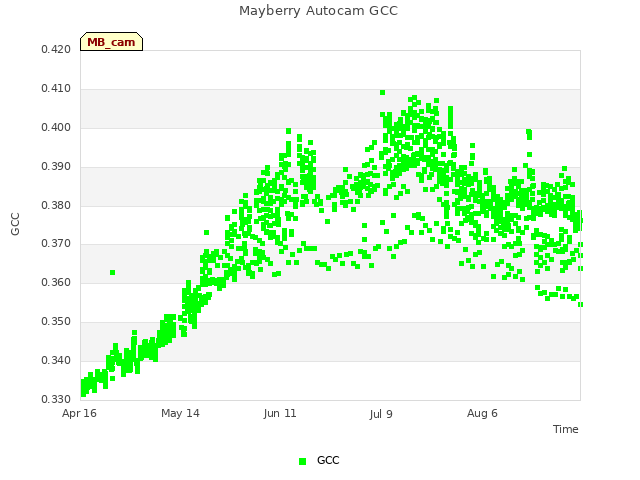This screenshot has width=640, height=480.
Task: Click the Time x-axis title
Action: [566, 429]
